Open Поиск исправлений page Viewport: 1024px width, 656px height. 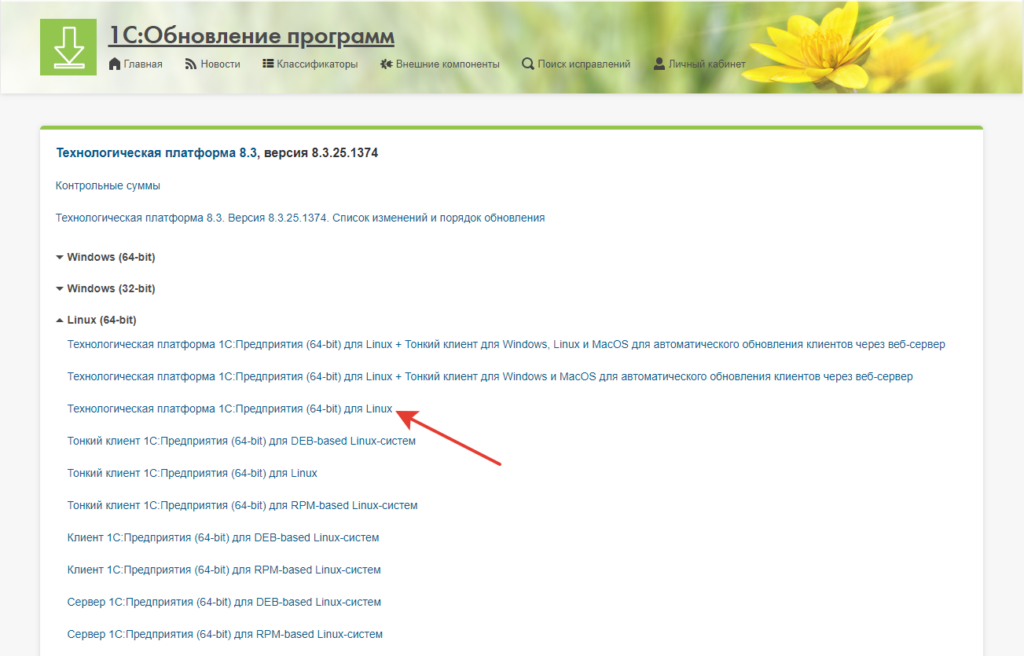pyautogui.click(x=584, y=64)
